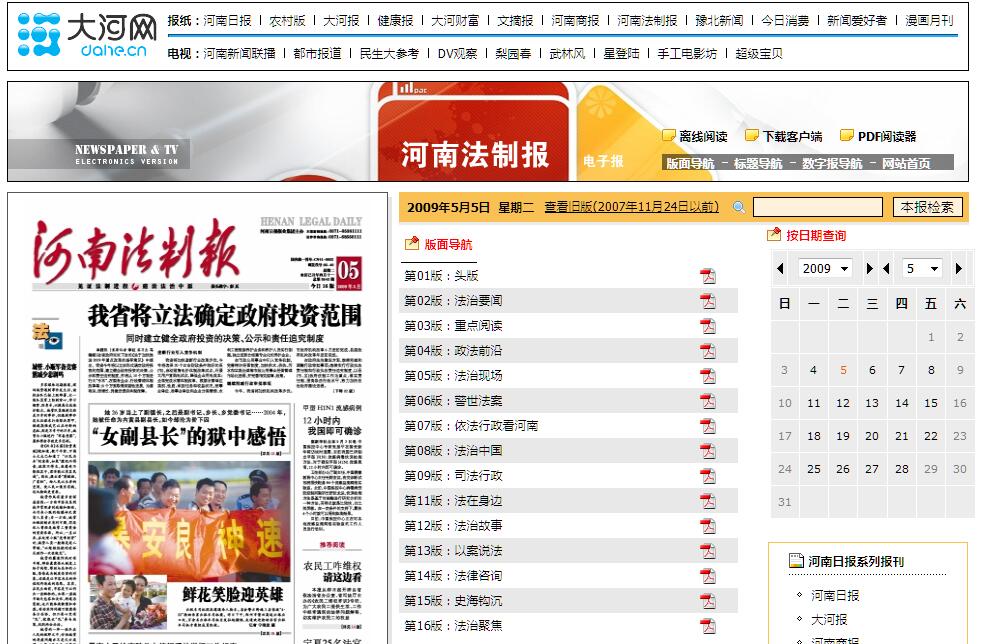Image resolution: width=986 pixels, height=644 pixels.
Task: Click the search text input field
Action: tap(817, 207)
